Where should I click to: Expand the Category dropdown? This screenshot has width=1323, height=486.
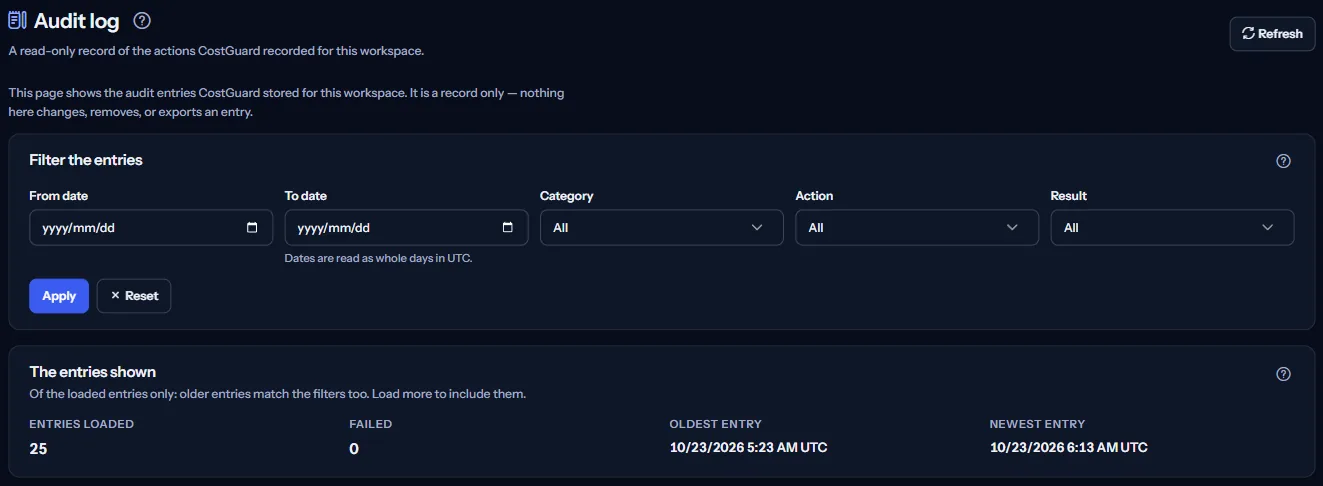tap(662, 227)
